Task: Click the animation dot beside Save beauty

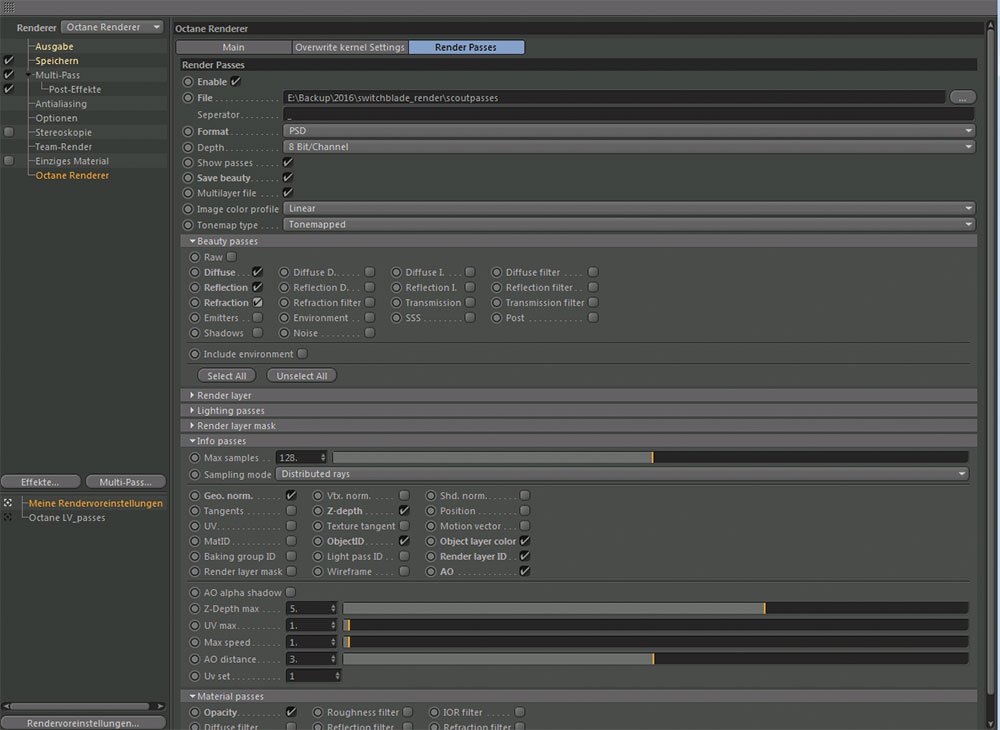Action: (x=188, y=178)
